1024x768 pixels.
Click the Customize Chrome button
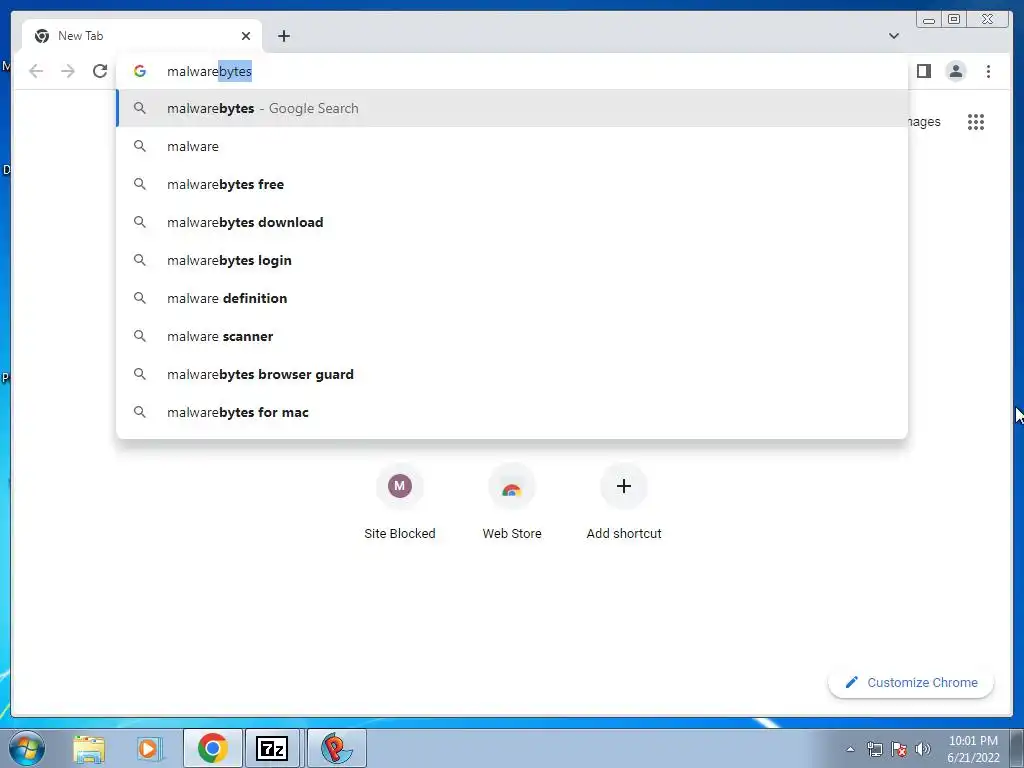coord(911,682)
